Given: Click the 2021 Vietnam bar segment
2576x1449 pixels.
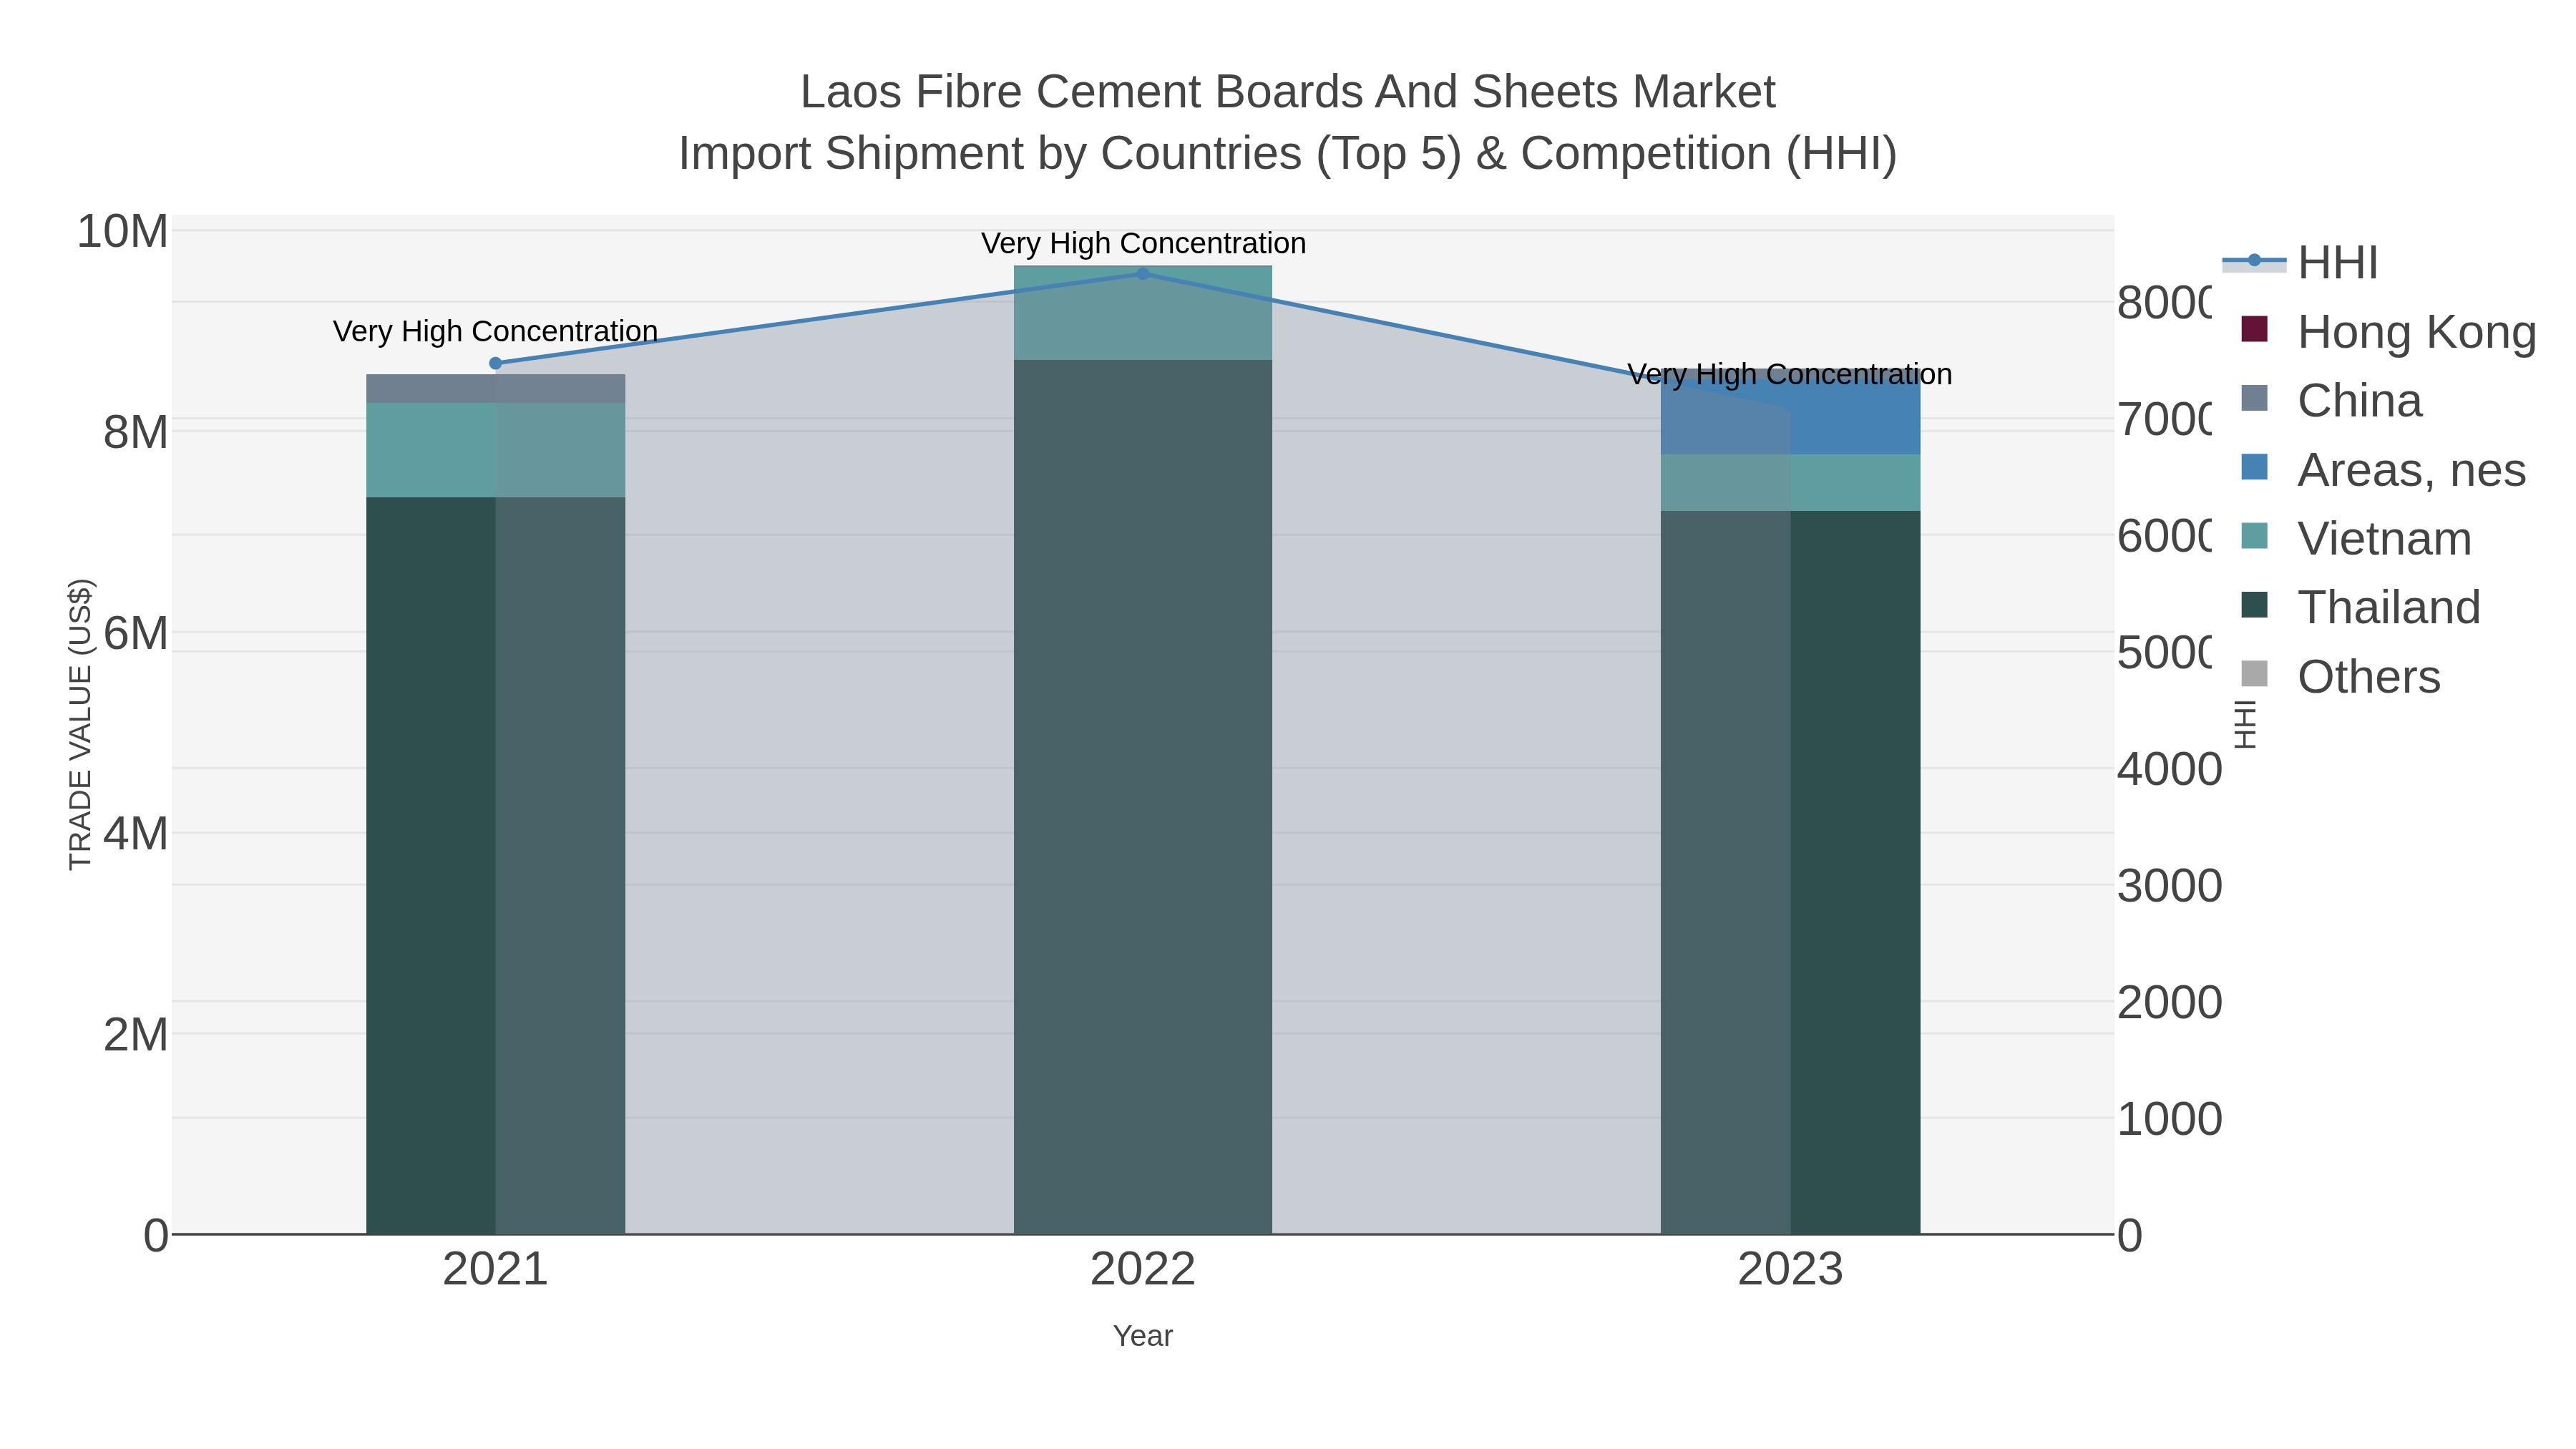Looking at the screenshot, I should (495, 450).
